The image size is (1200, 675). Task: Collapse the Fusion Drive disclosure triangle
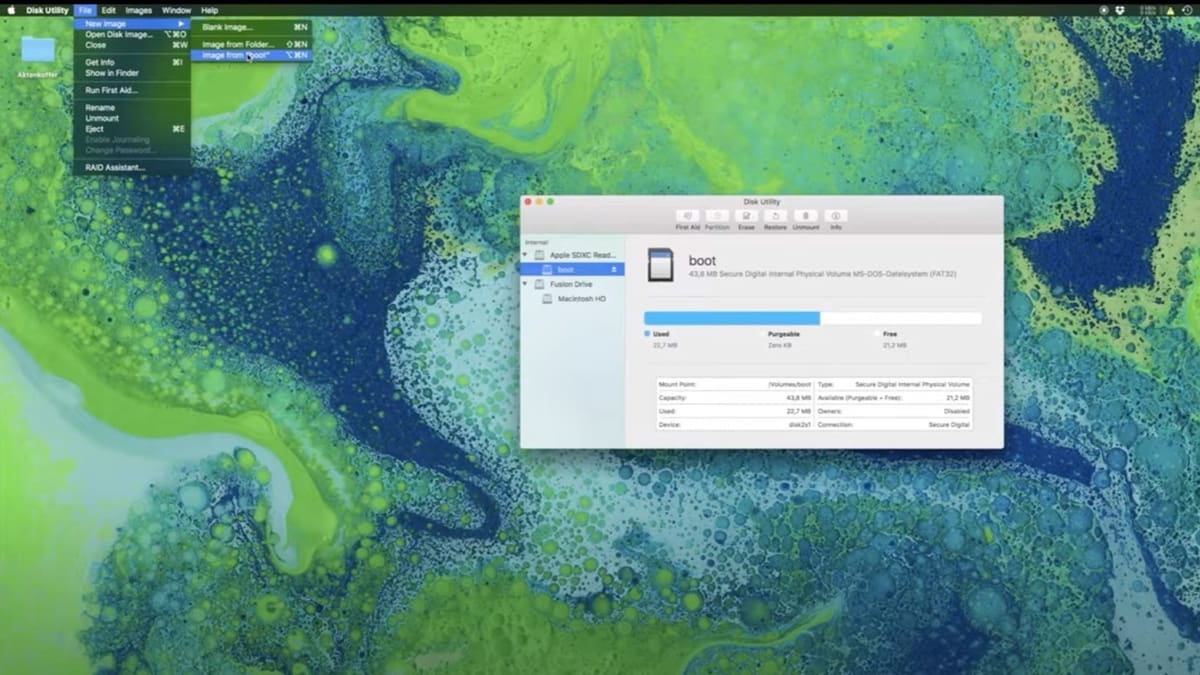click(526, 284)
